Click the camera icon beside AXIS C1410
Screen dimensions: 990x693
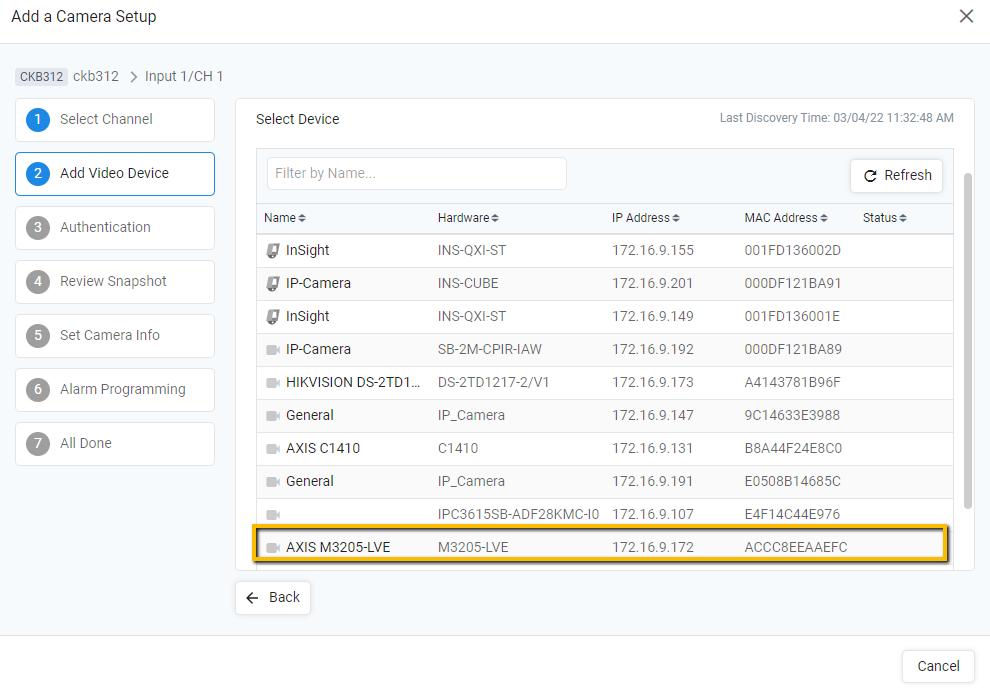(x=273, y=449)
